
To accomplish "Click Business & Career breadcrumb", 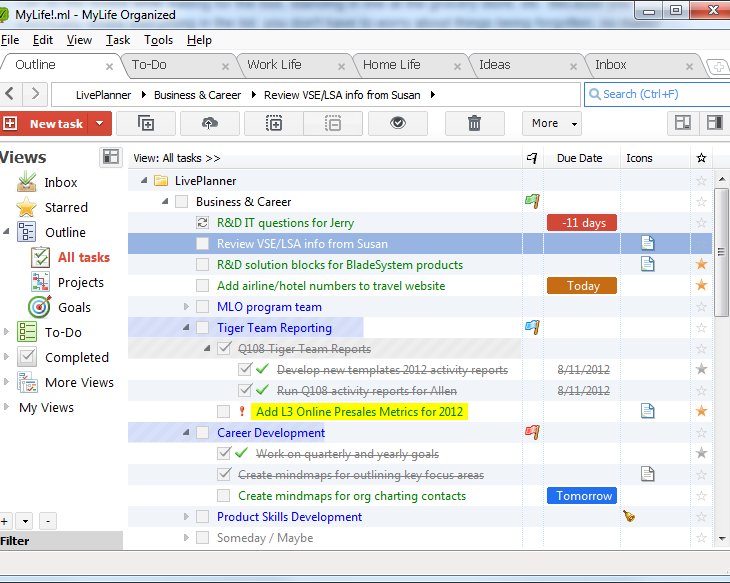I will pos(197,95).
